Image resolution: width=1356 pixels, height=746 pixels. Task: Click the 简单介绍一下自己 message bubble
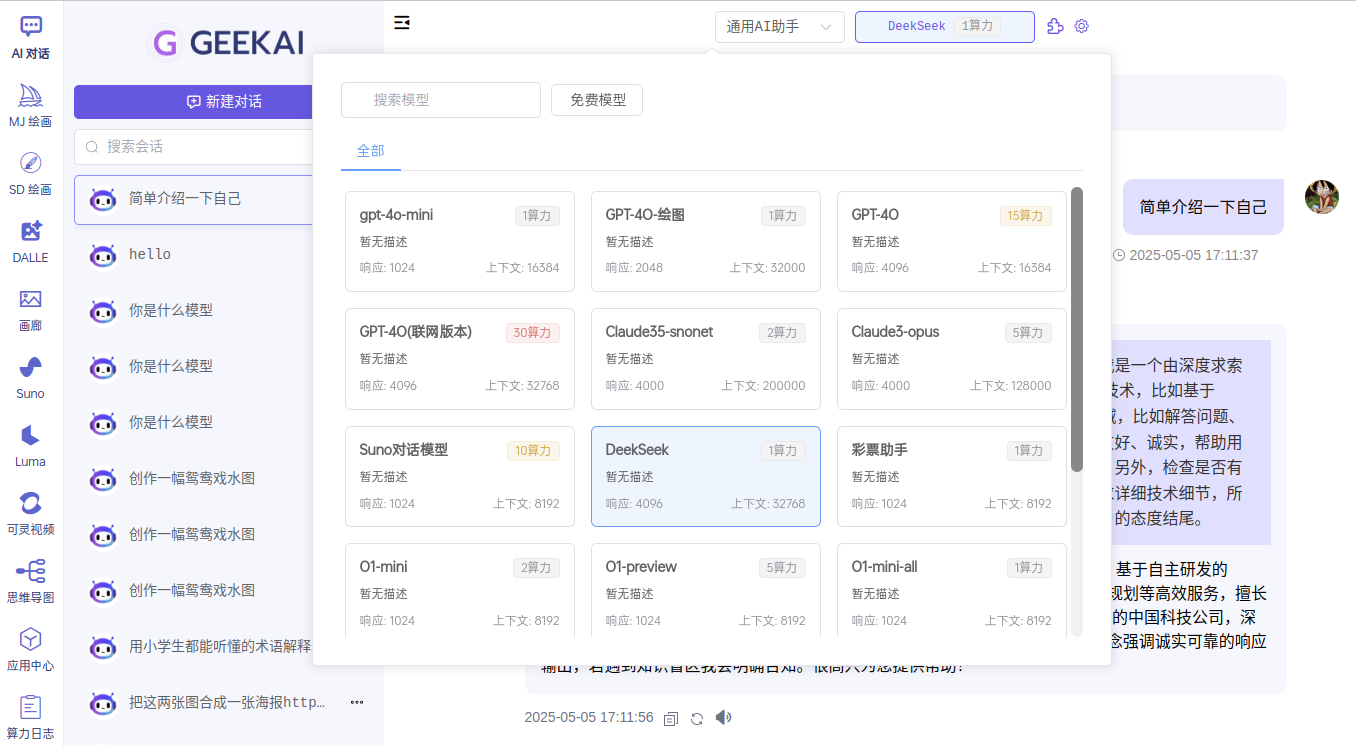click(1203, 207)
